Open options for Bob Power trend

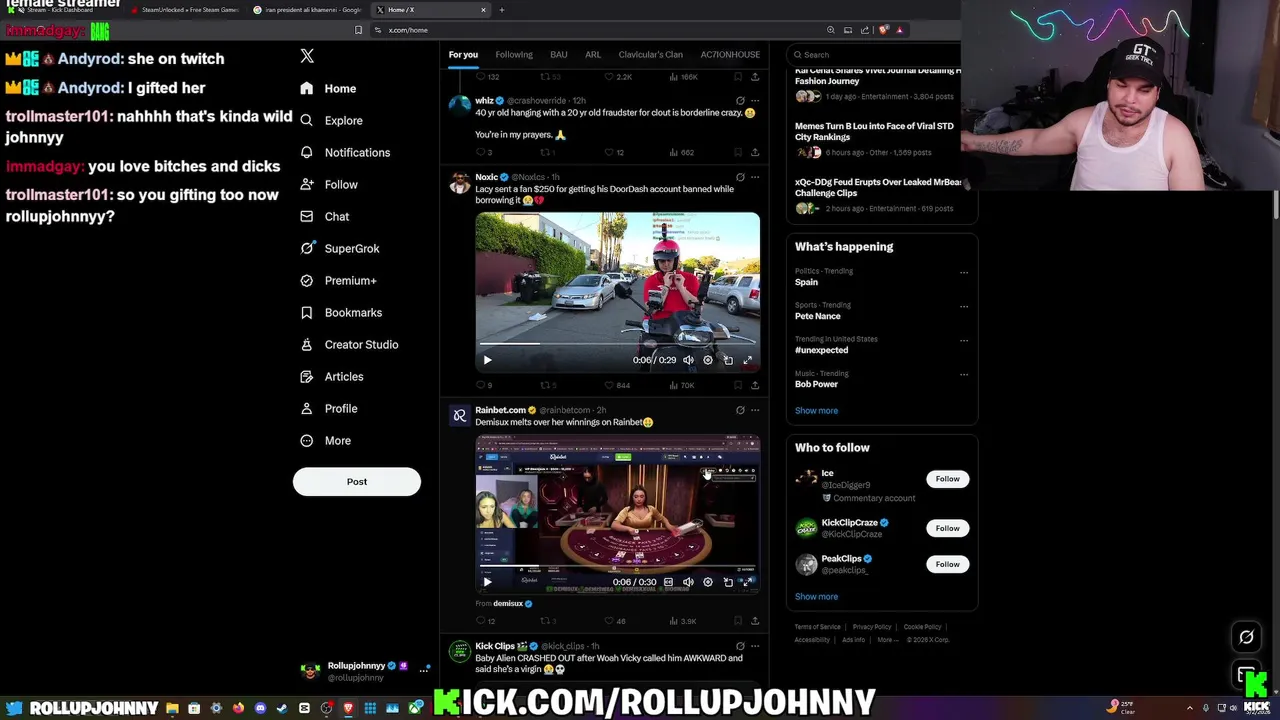(964, 374)
